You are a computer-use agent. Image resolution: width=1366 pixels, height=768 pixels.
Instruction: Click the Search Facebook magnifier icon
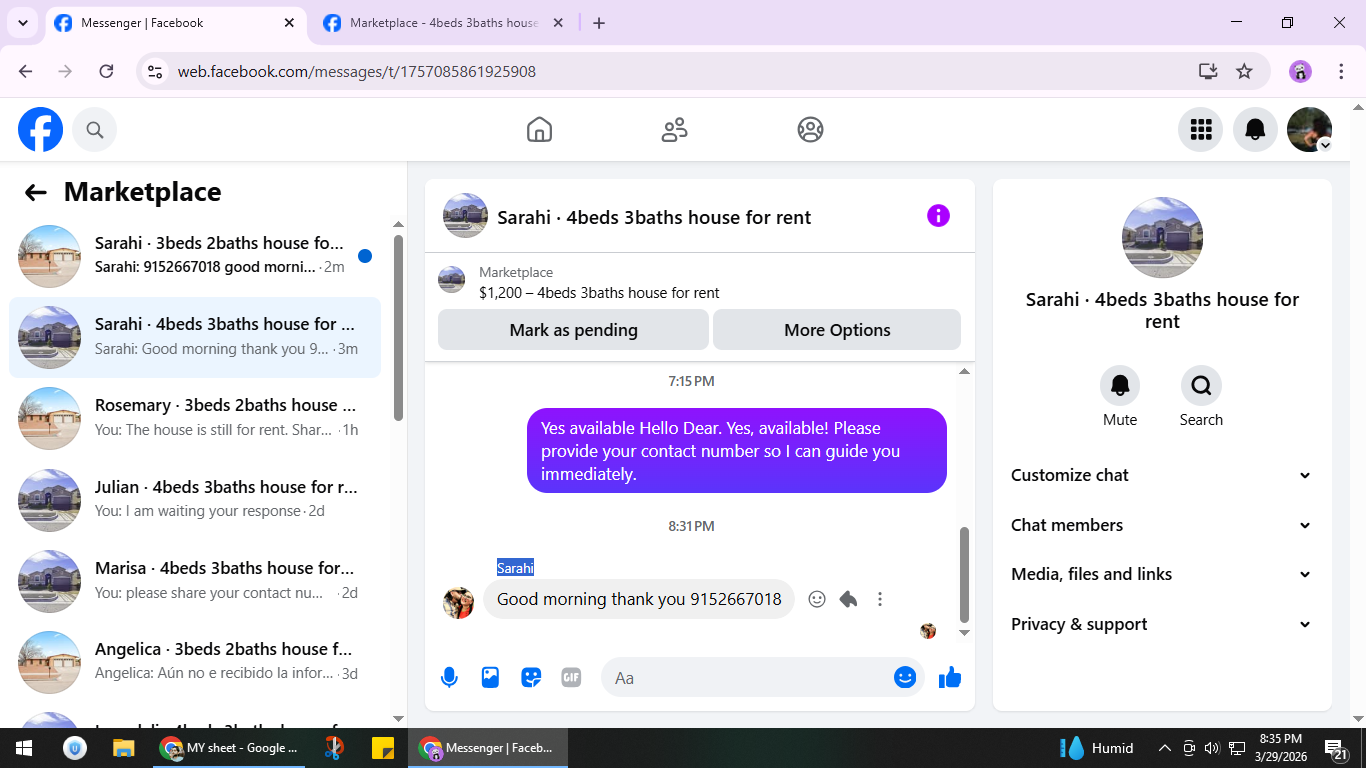click(95, 129)
